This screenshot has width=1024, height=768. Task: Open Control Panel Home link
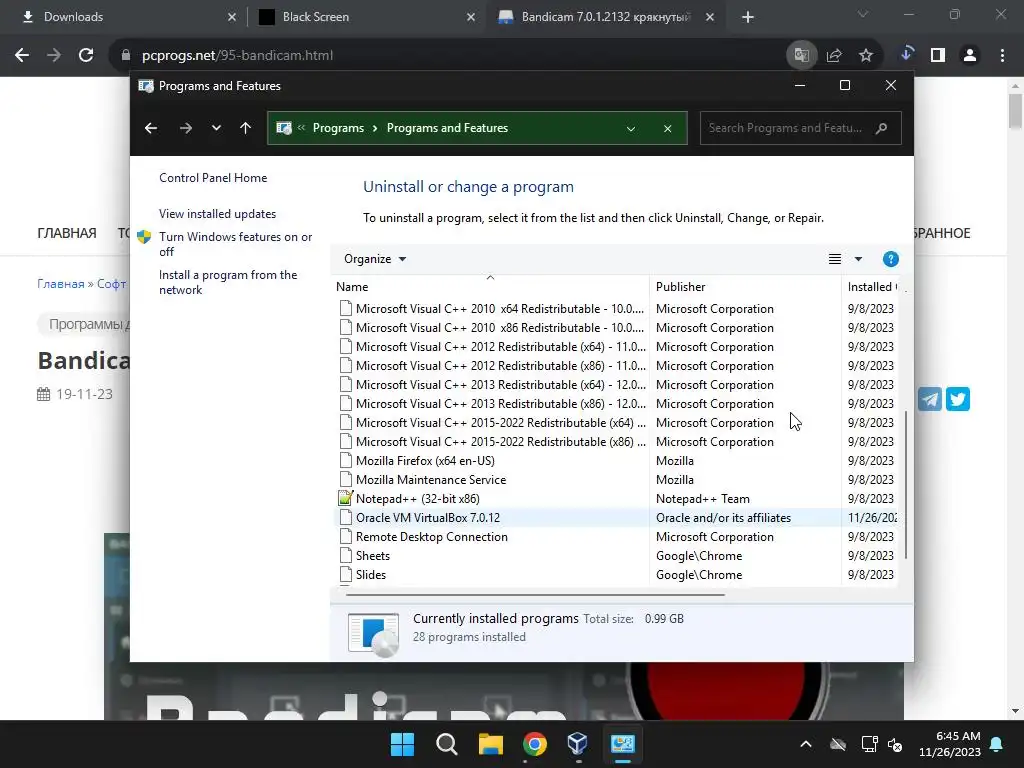click(x=213, y=178)
